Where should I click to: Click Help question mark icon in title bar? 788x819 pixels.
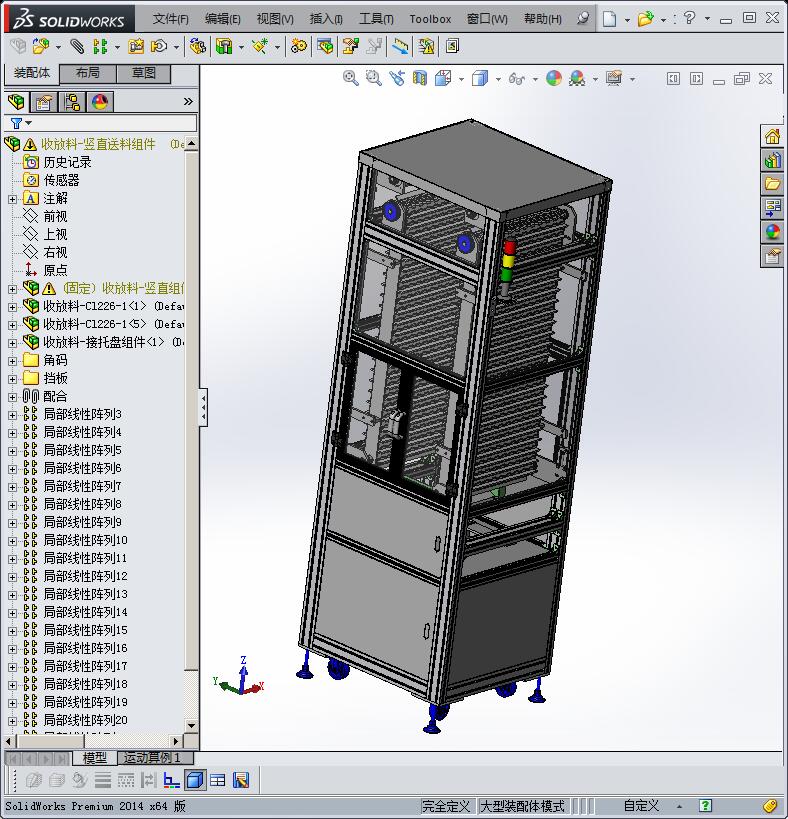pos(689,18)
